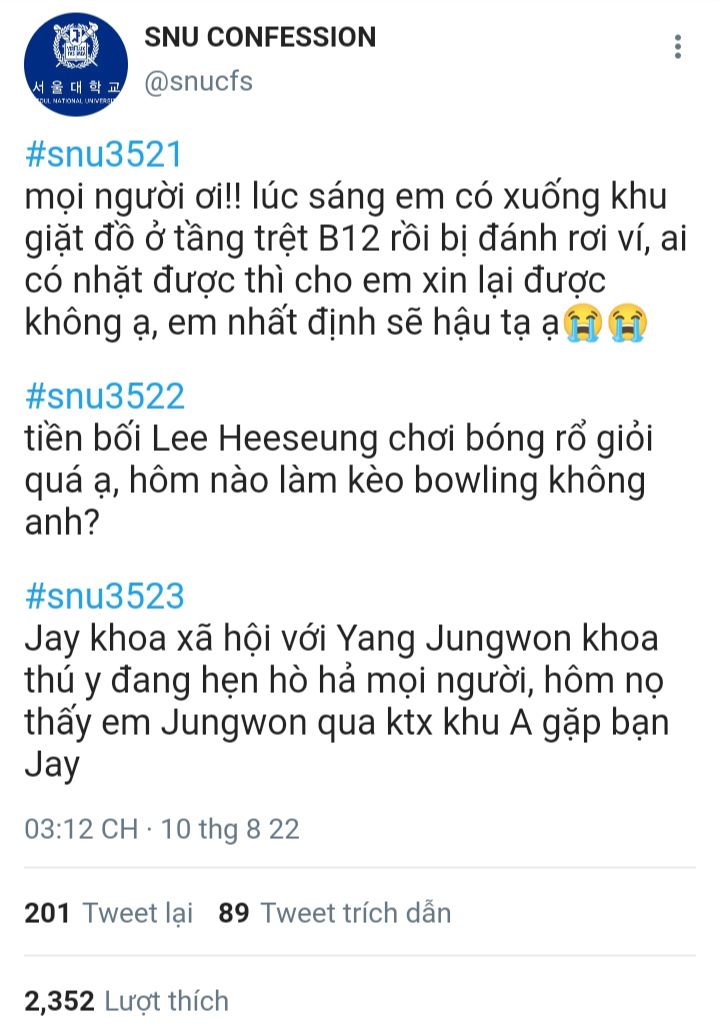Image resolution: width=720 pixels, height=1036 pixels.
Task: Show the 89 Tweet trích dẫn quote tweets
Action: (335, 913)
